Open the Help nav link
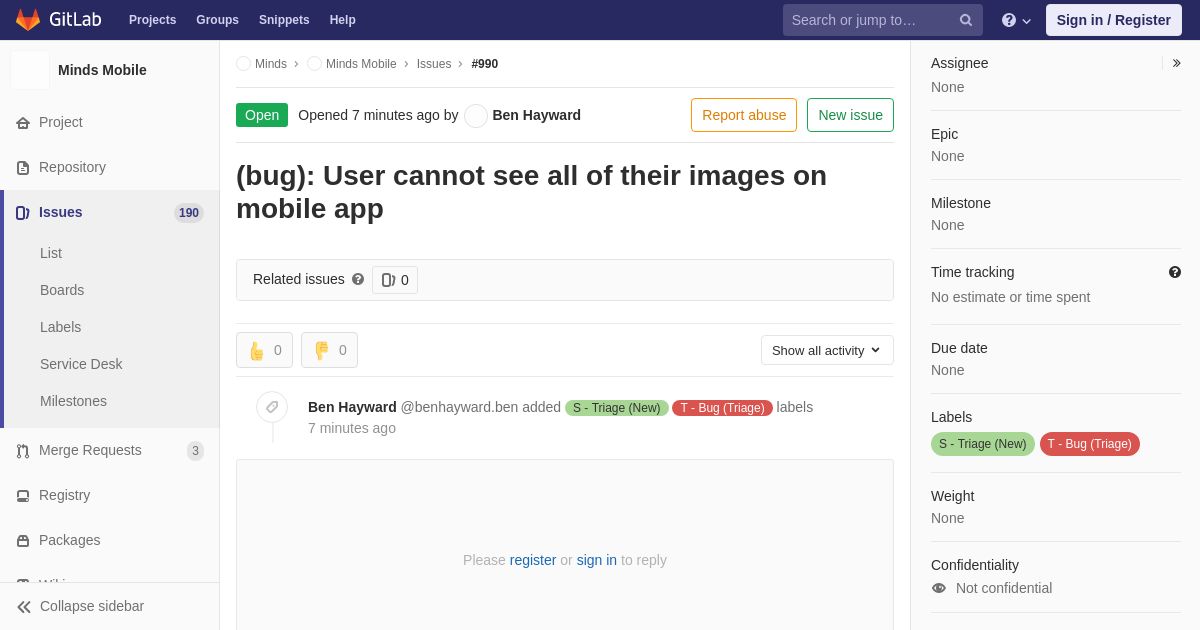 tap(343, 20)
